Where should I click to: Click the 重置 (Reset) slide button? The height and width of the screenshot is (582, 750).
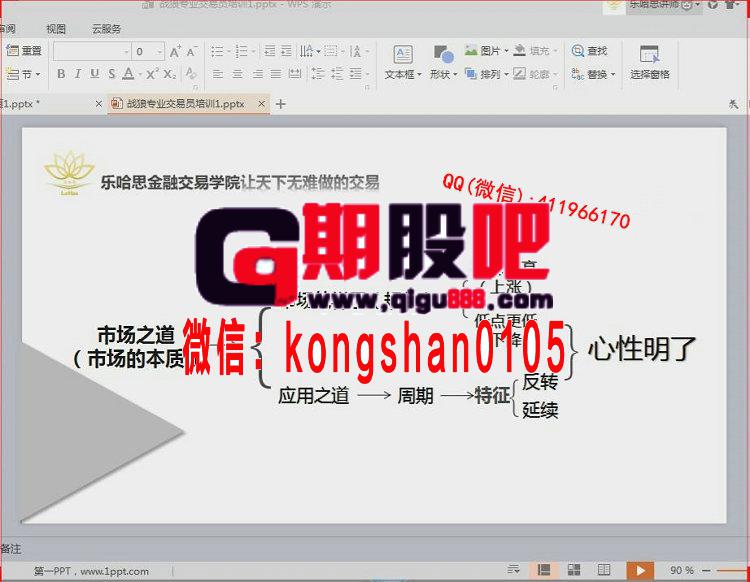(x=24, y=51)
